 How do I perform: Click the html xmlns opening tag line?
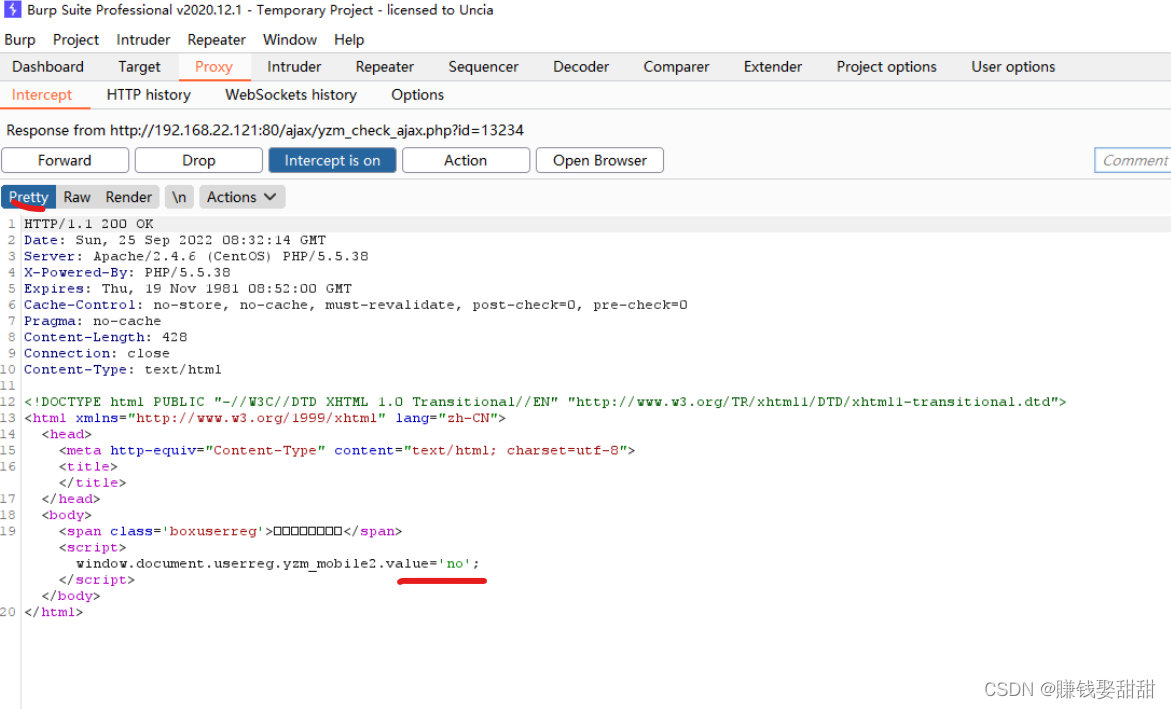point(265,418)
